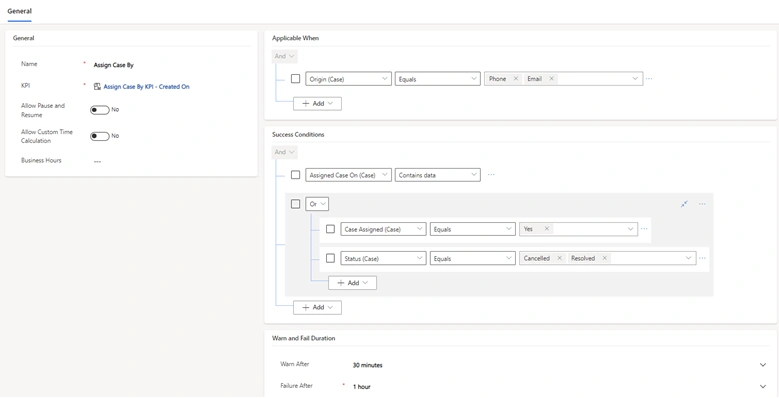Select the General tab

click(x=19, y=11)
